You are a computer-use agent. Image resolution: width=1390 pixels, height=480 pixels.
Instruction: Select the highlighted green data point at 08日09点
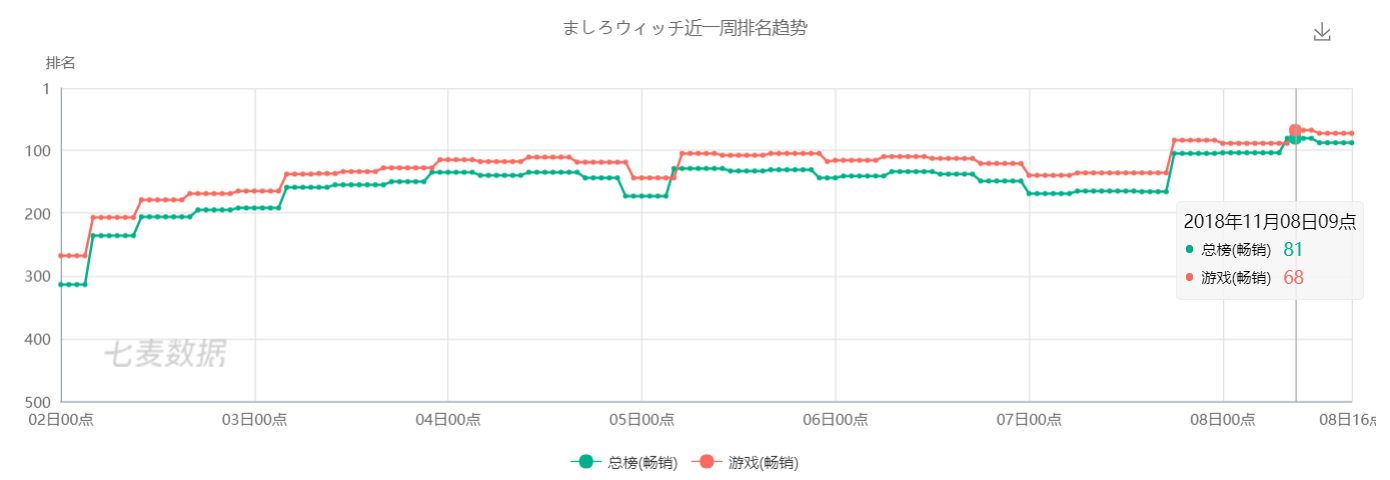tap(1296, 138)
